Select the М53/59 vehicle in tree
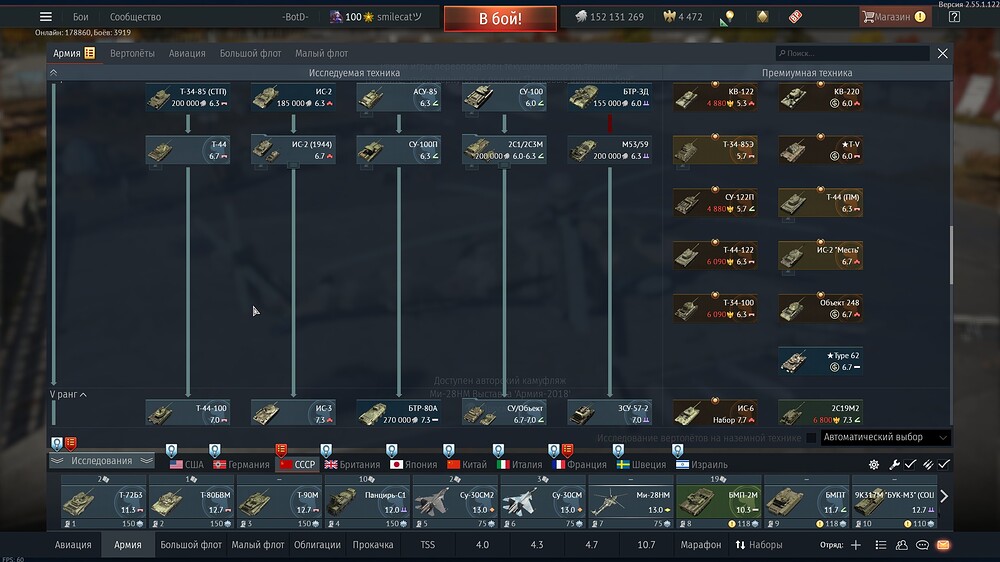This screenshot has width=1000, height=562. pos(610,150)
